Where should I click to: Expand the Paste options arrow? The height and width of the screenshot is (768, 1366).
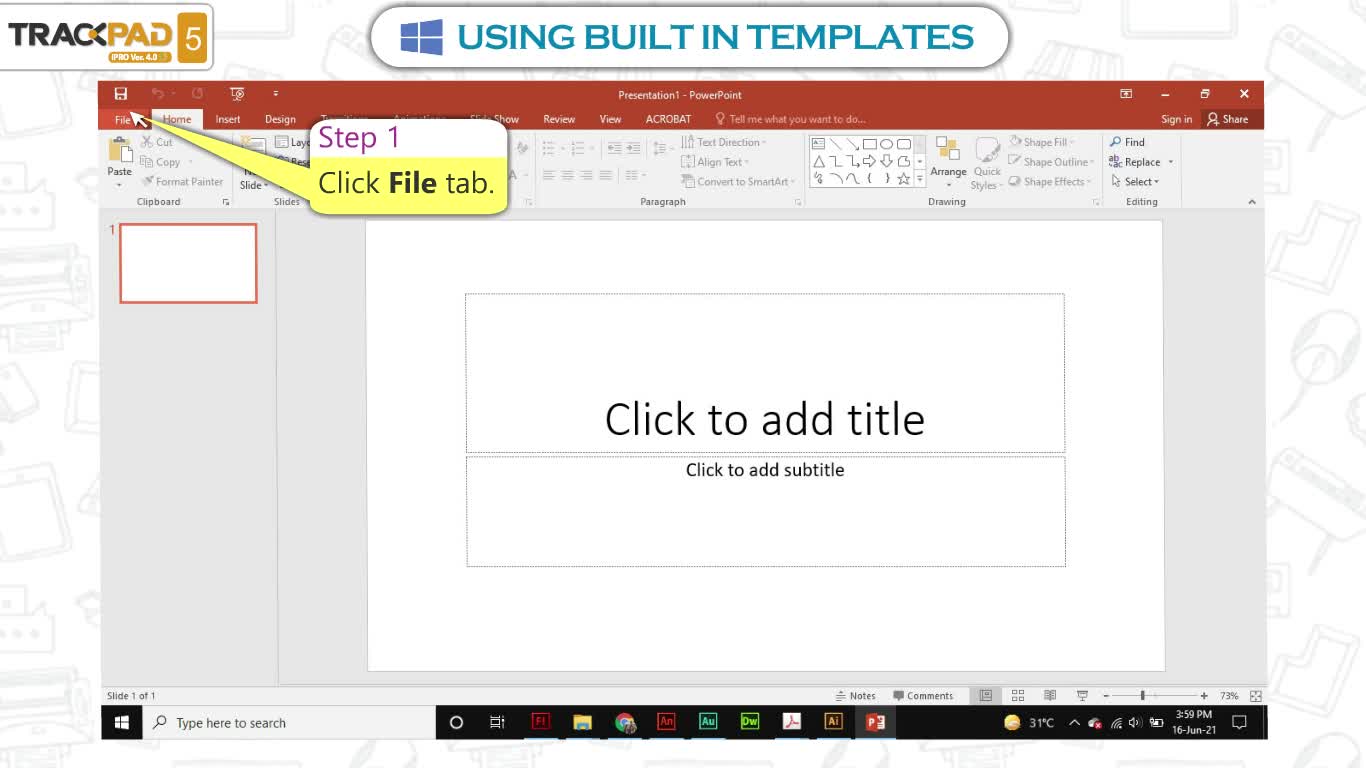pyautogui.click(x=119, y=184)
